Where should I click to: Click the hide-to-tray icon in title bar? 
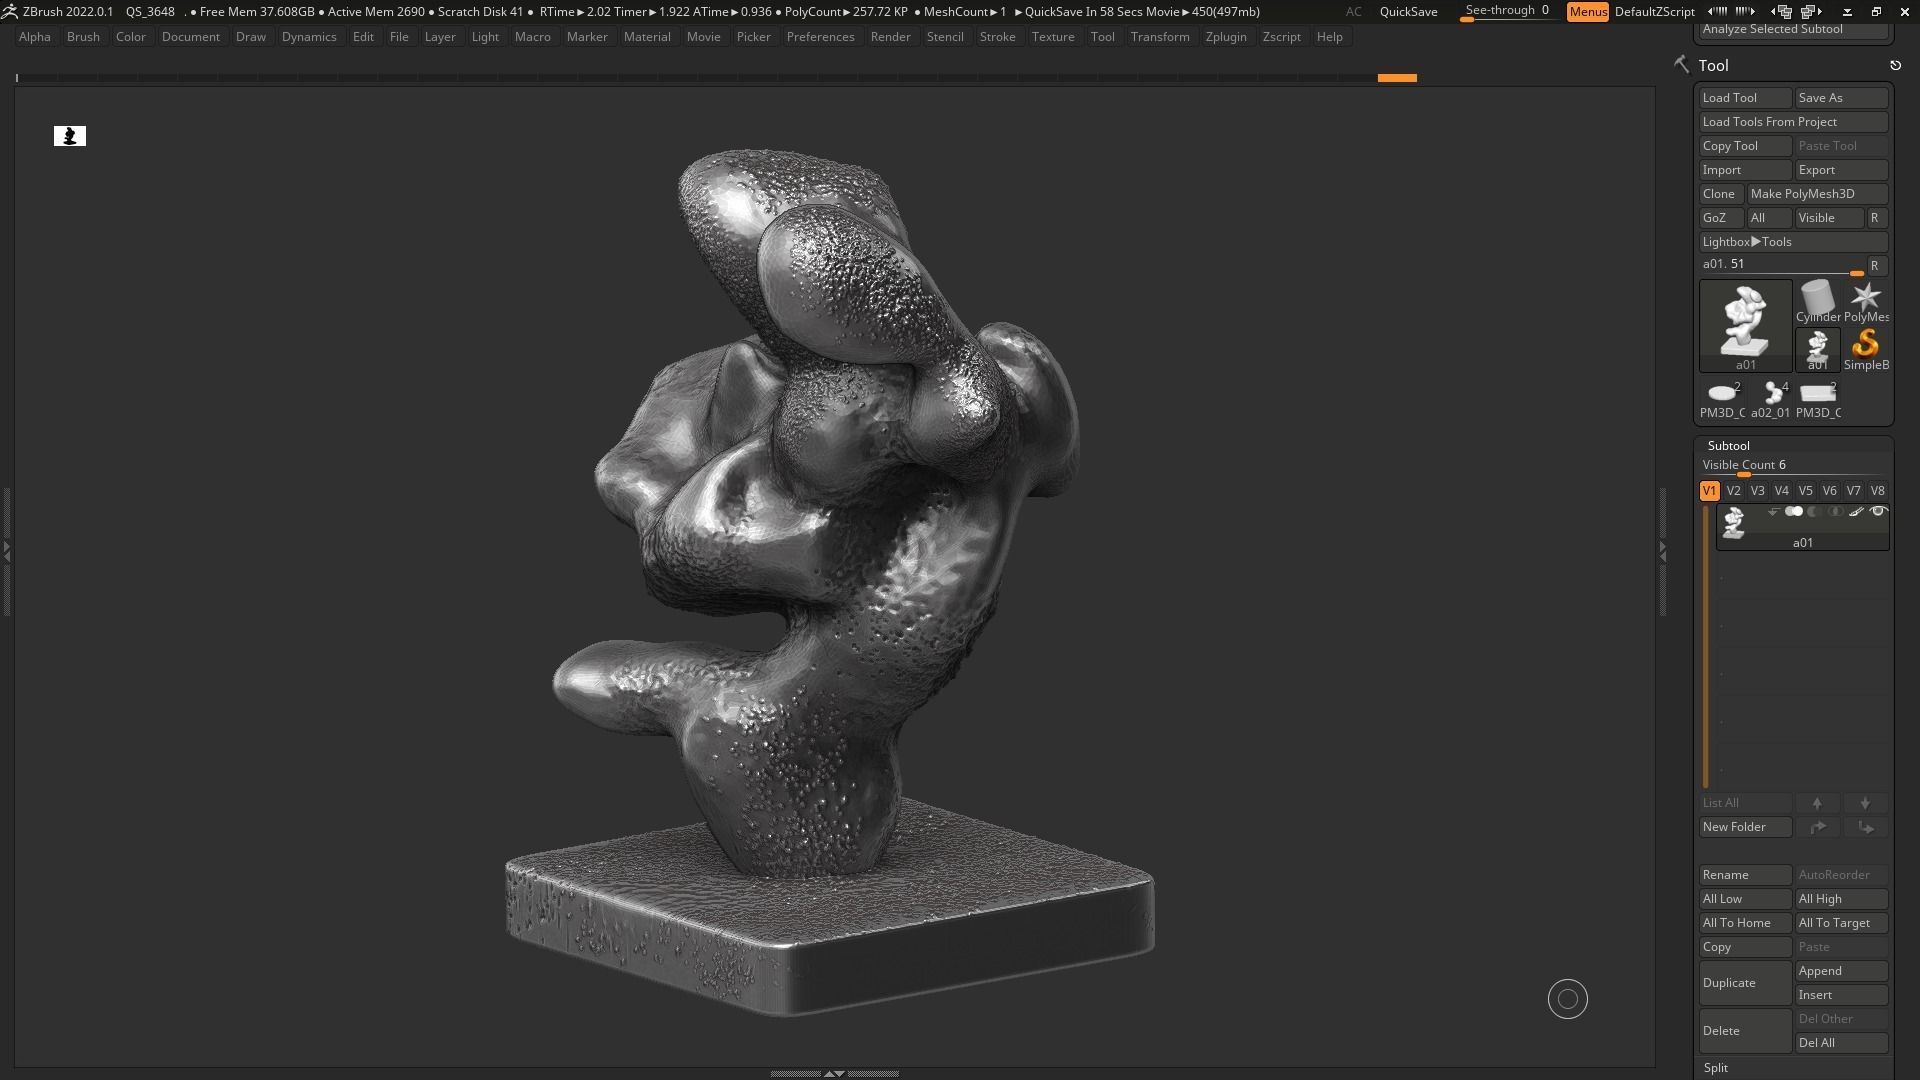point(1847,12)
